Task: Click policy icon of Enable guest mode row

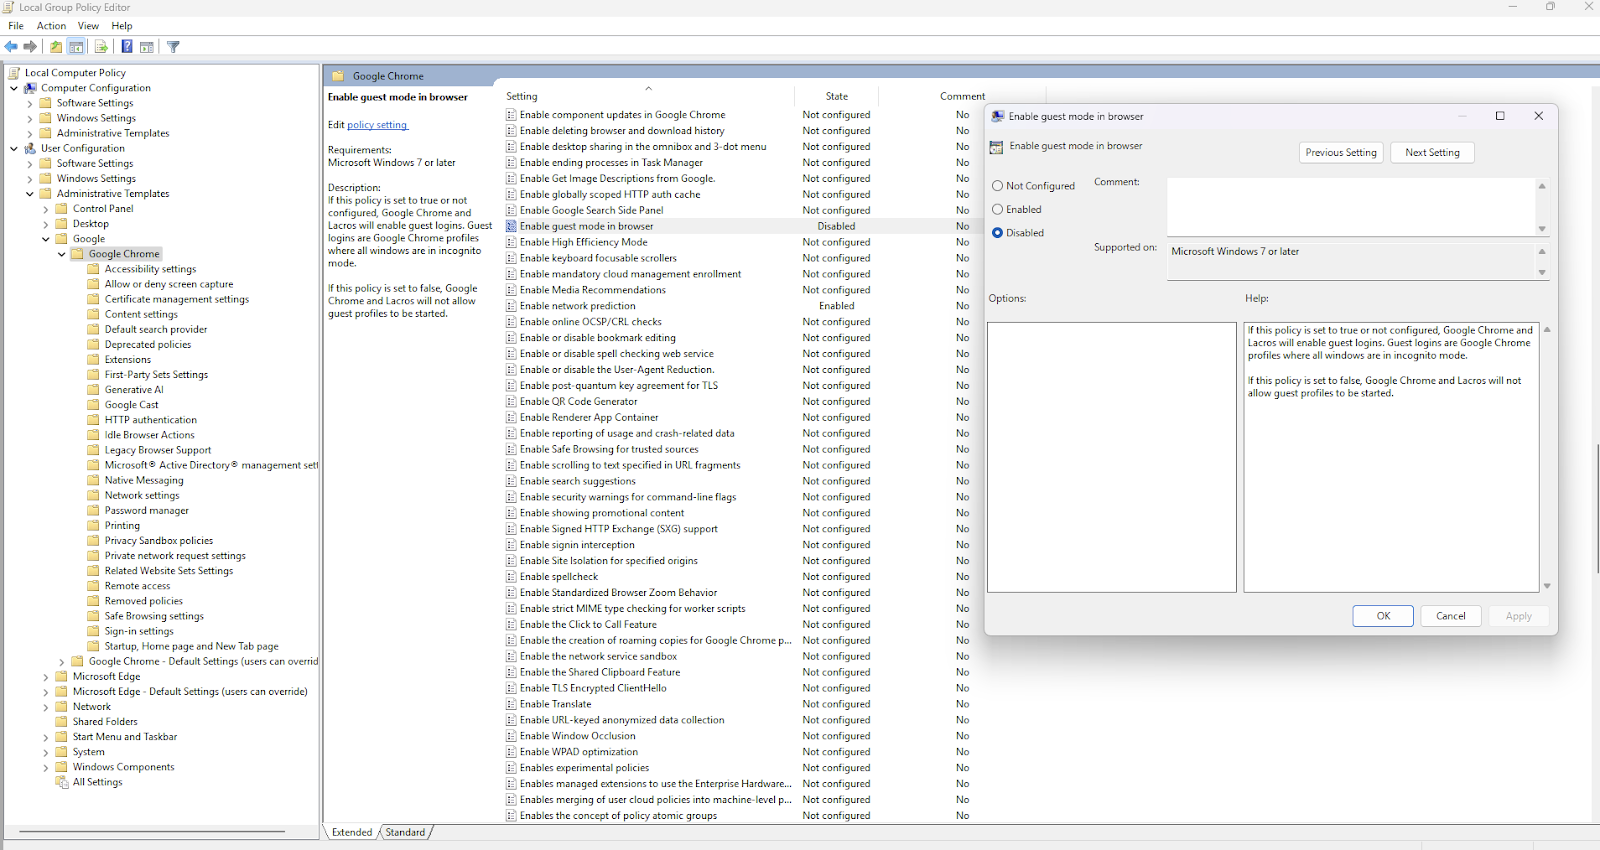Action: tap(511, 226)
